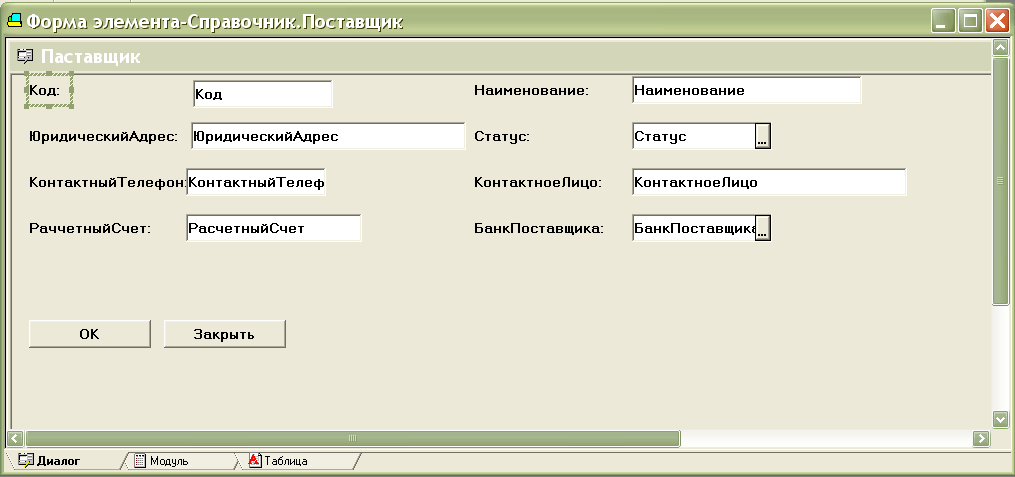Minimize the Форма элемента window
This screenshot has width=1015, height=477.
click(x=943, y=21)
